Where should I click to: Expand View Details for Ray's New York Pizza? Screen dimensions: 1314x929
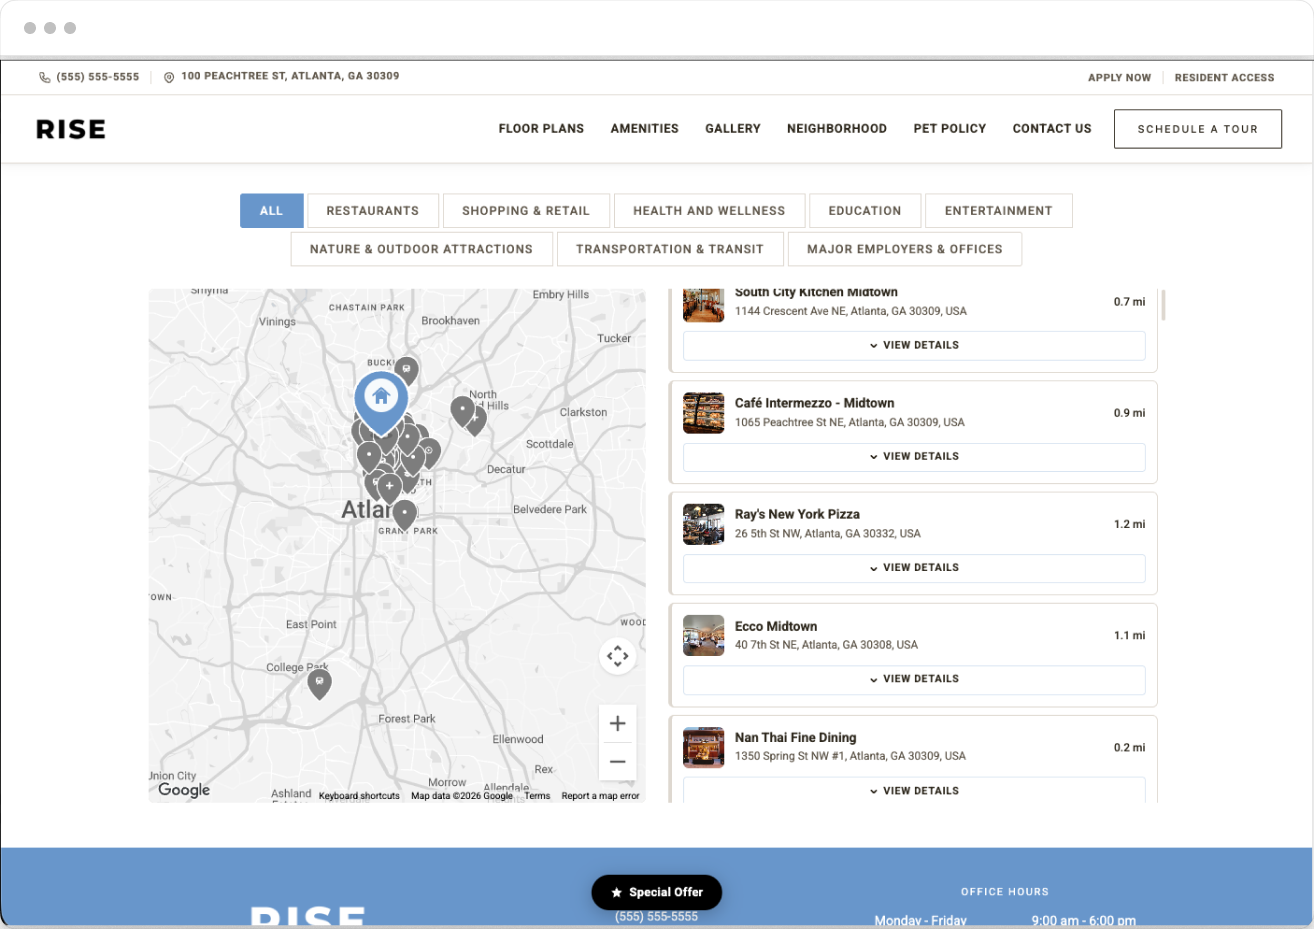[914, 567]
